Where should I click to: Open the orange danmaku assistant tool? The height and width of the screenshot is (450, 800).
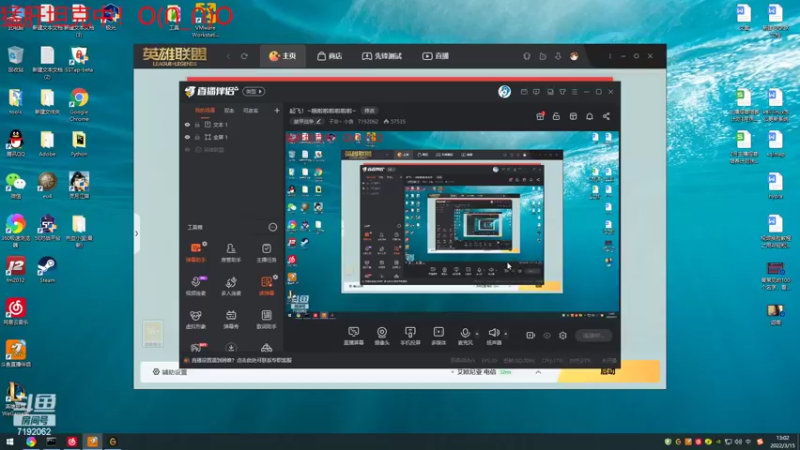[195, 253]
